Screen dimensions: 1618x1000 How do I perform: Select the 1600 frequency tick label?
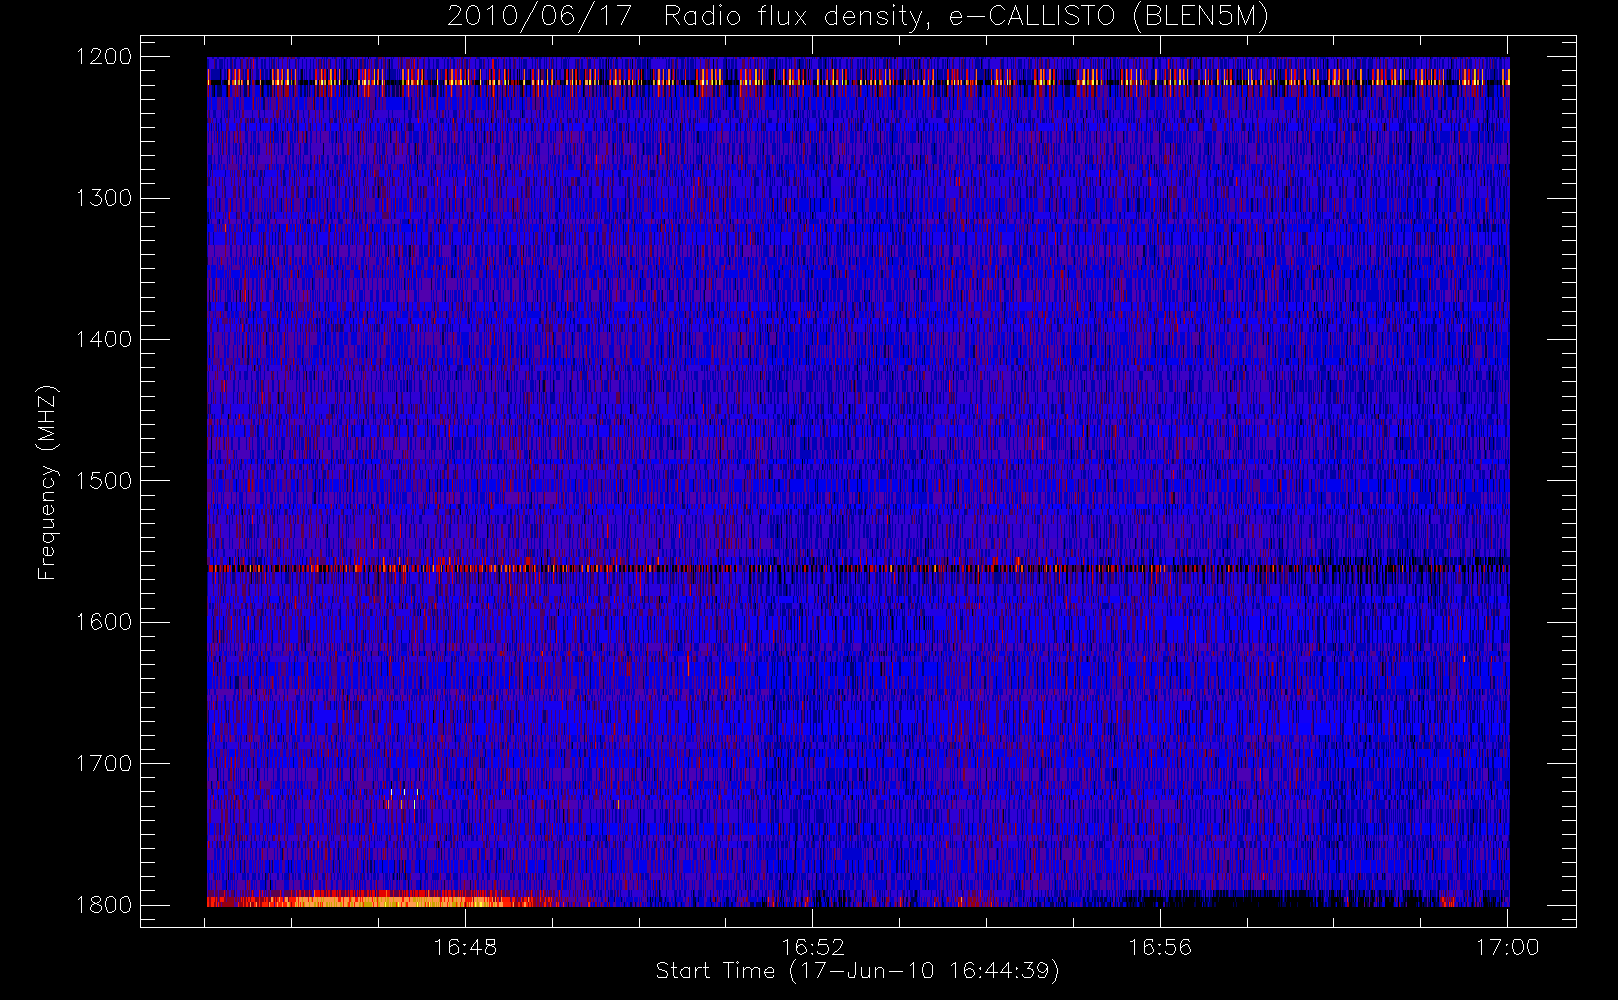click(104, 622)
